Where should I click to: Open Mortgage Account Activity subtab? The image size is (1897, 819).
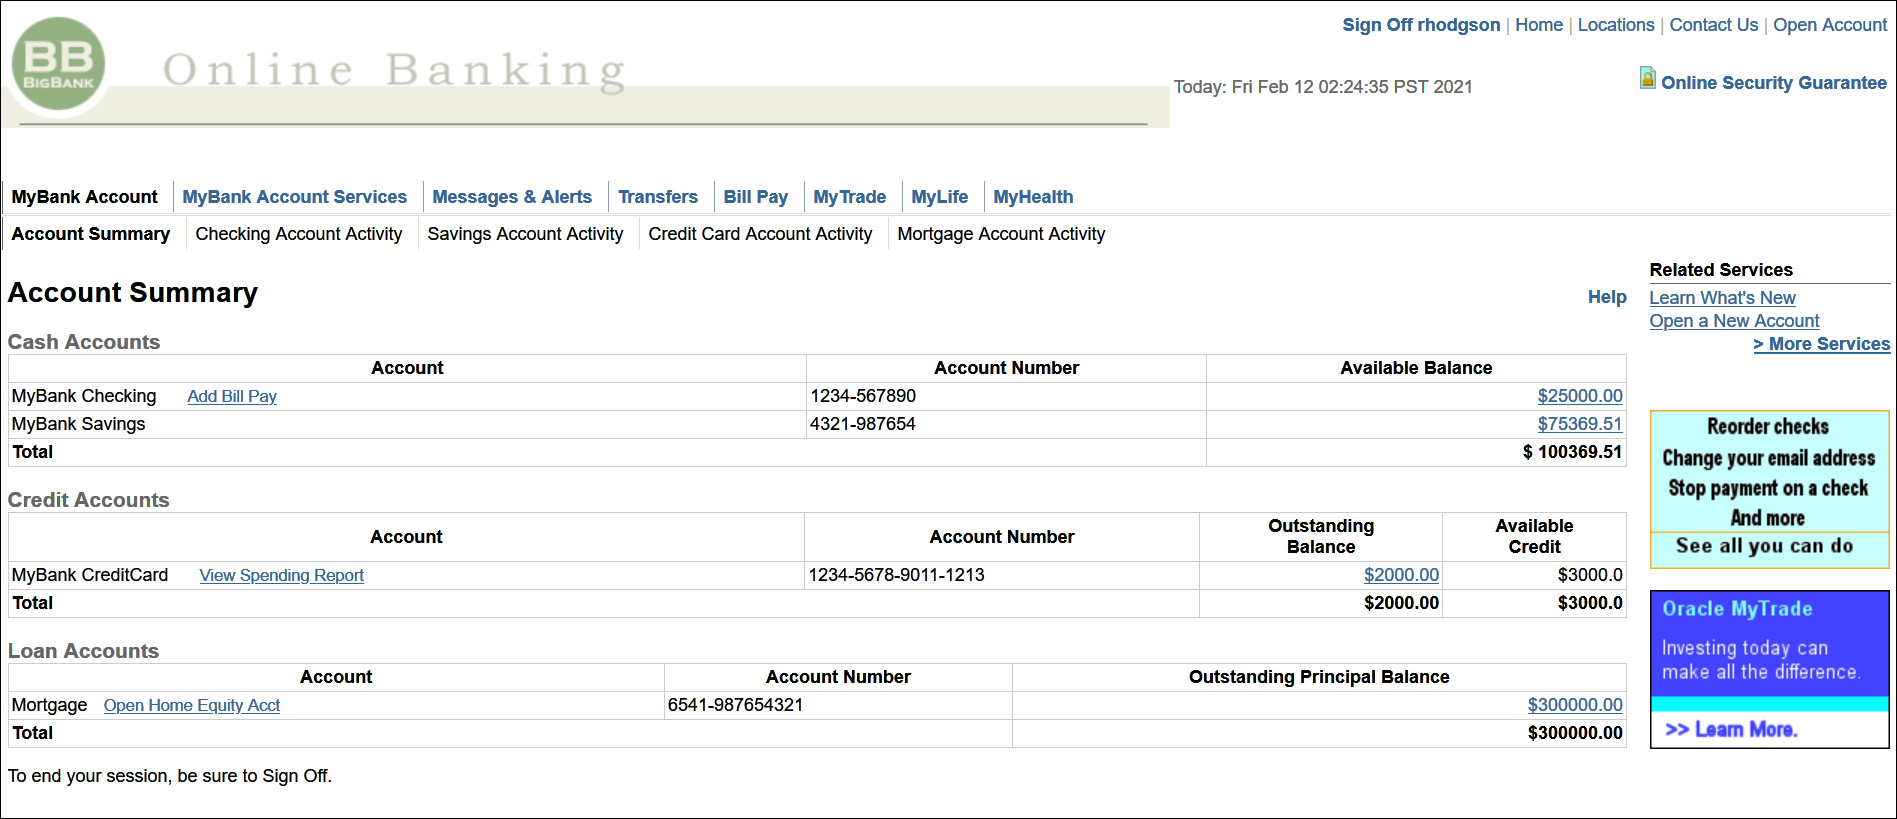1001,234
